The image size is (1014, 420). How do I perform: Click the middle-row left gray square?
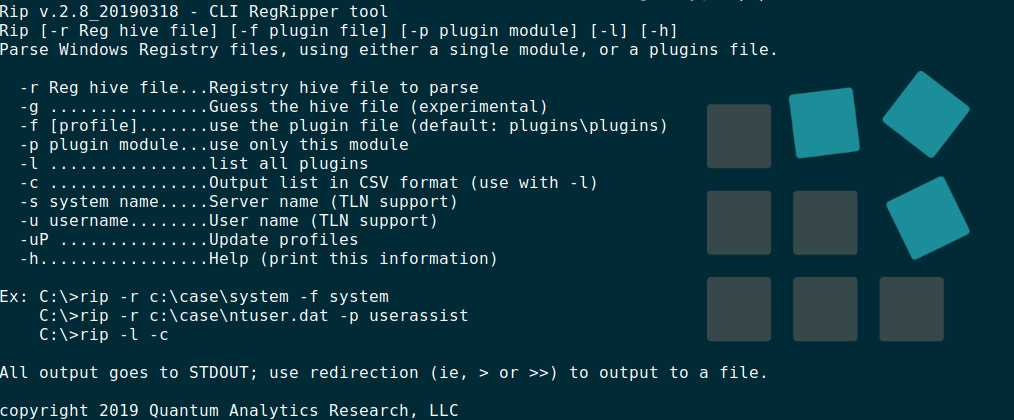point(739,223)
